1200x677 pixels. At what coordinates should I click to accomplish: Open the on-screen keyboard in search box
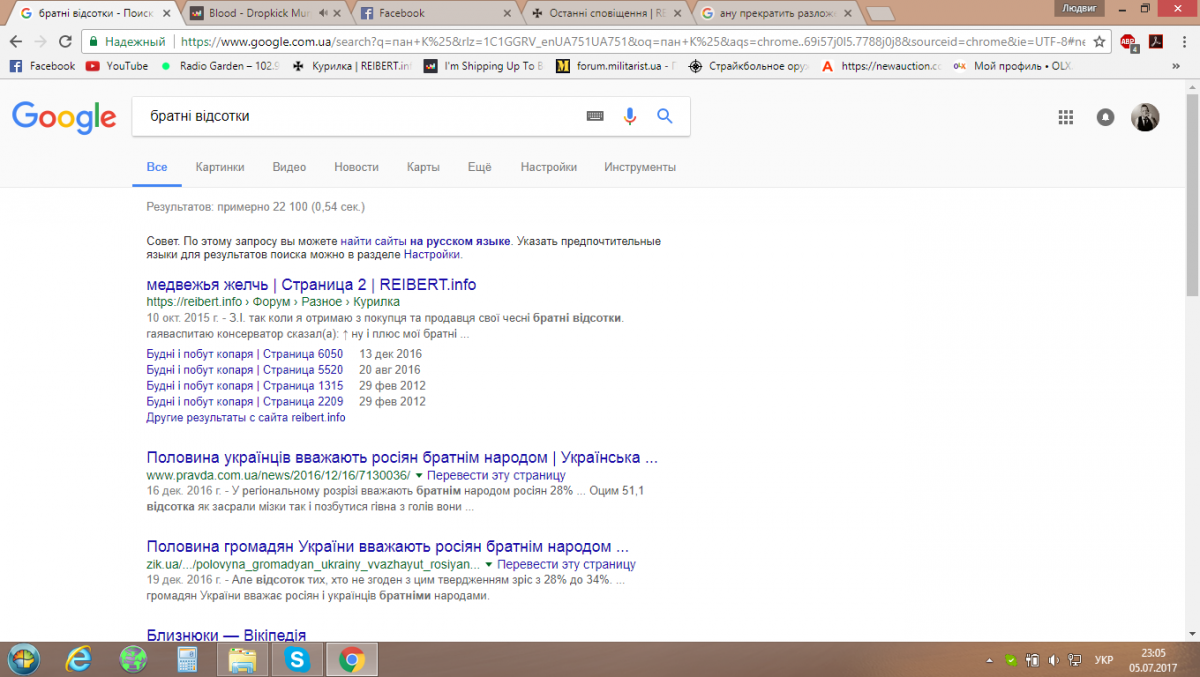[595, 116]
